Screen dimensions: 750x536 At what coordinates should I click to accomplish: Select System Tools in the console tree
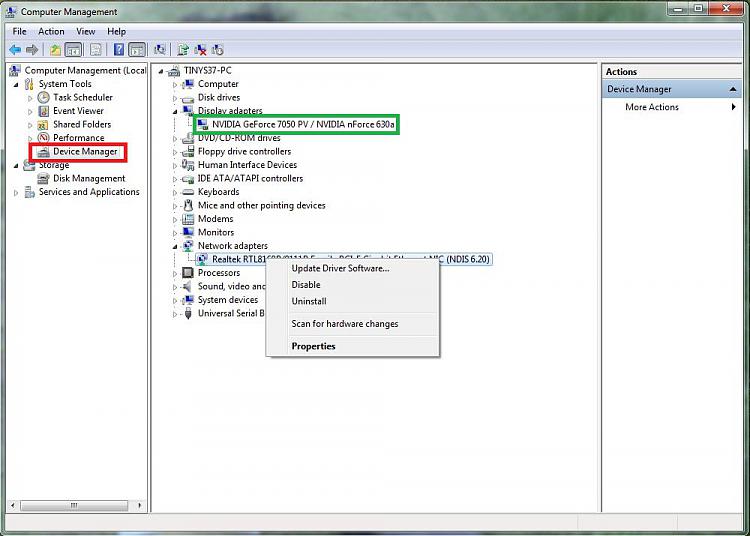(x=65, y=84)
